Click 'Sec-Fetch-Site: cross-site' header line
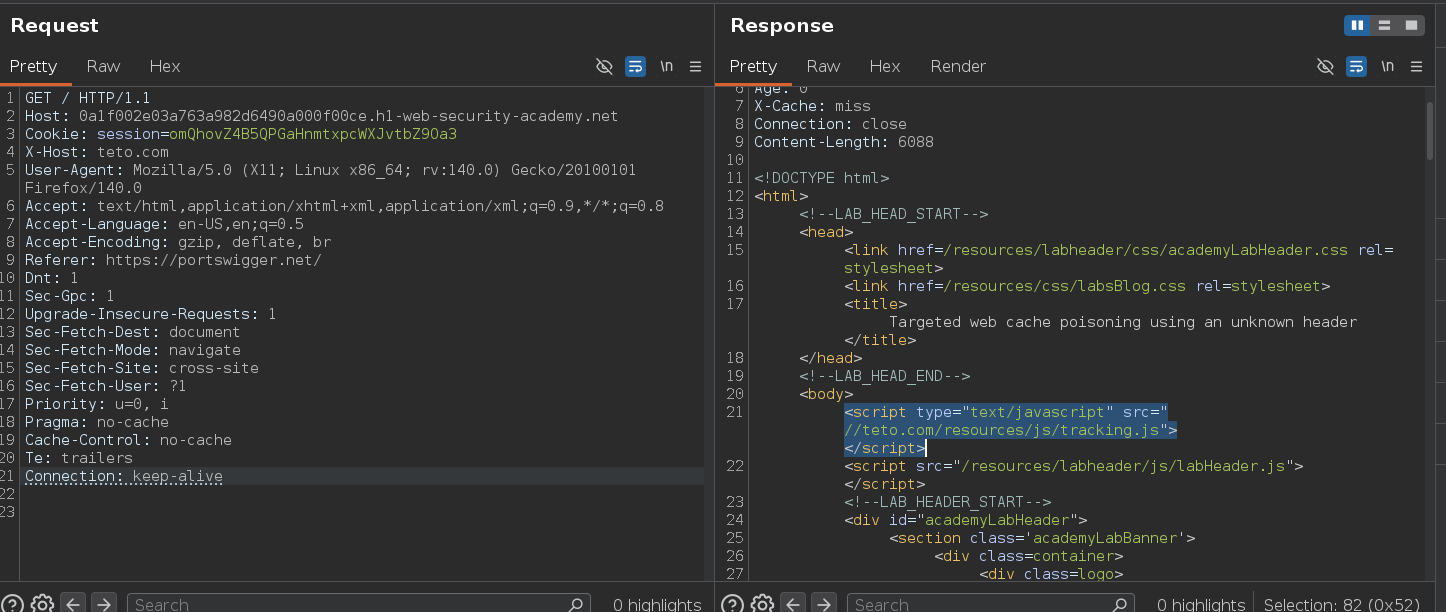The height and width of the screenshot is (612, 1446). (142, 368)
